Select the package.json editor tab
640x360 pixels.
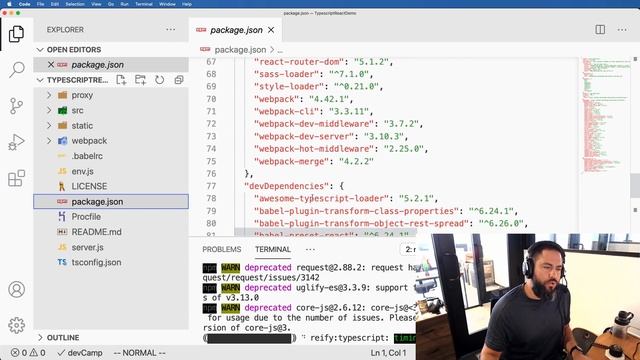[236, 30]
